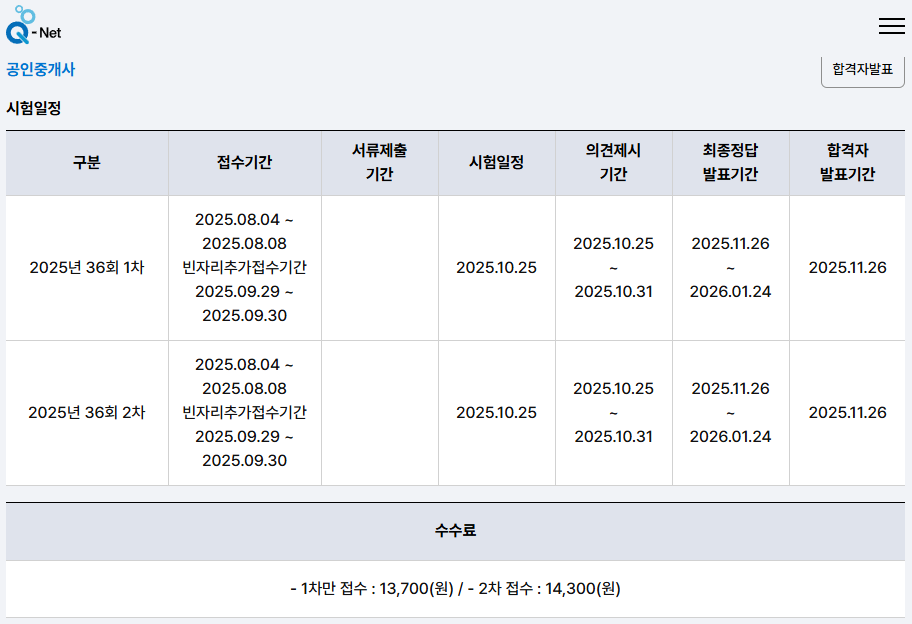Viewport: 912px width, 624px height.
Task: Select the exam date 2025.10.25 for 1차
Action: coord(497,268)
